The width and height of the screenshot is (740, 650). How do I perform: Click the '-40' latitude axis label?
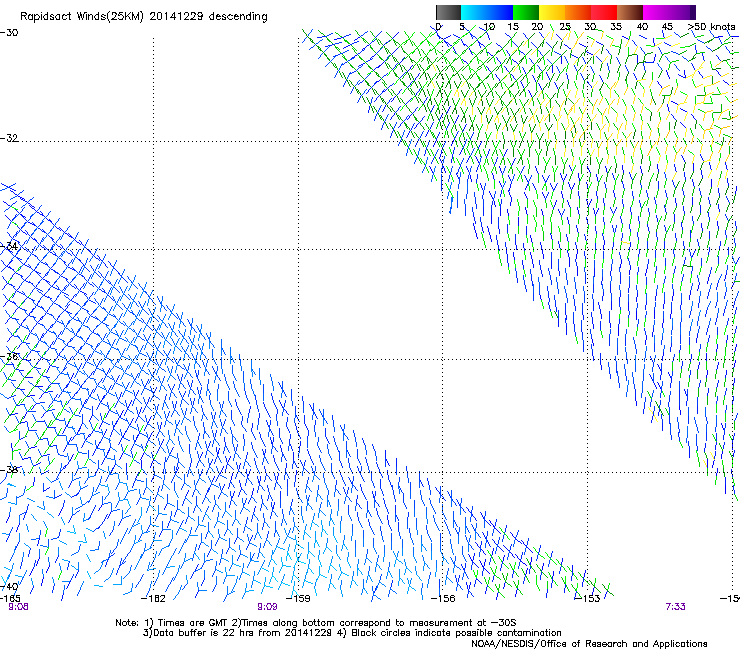(9, 586)
